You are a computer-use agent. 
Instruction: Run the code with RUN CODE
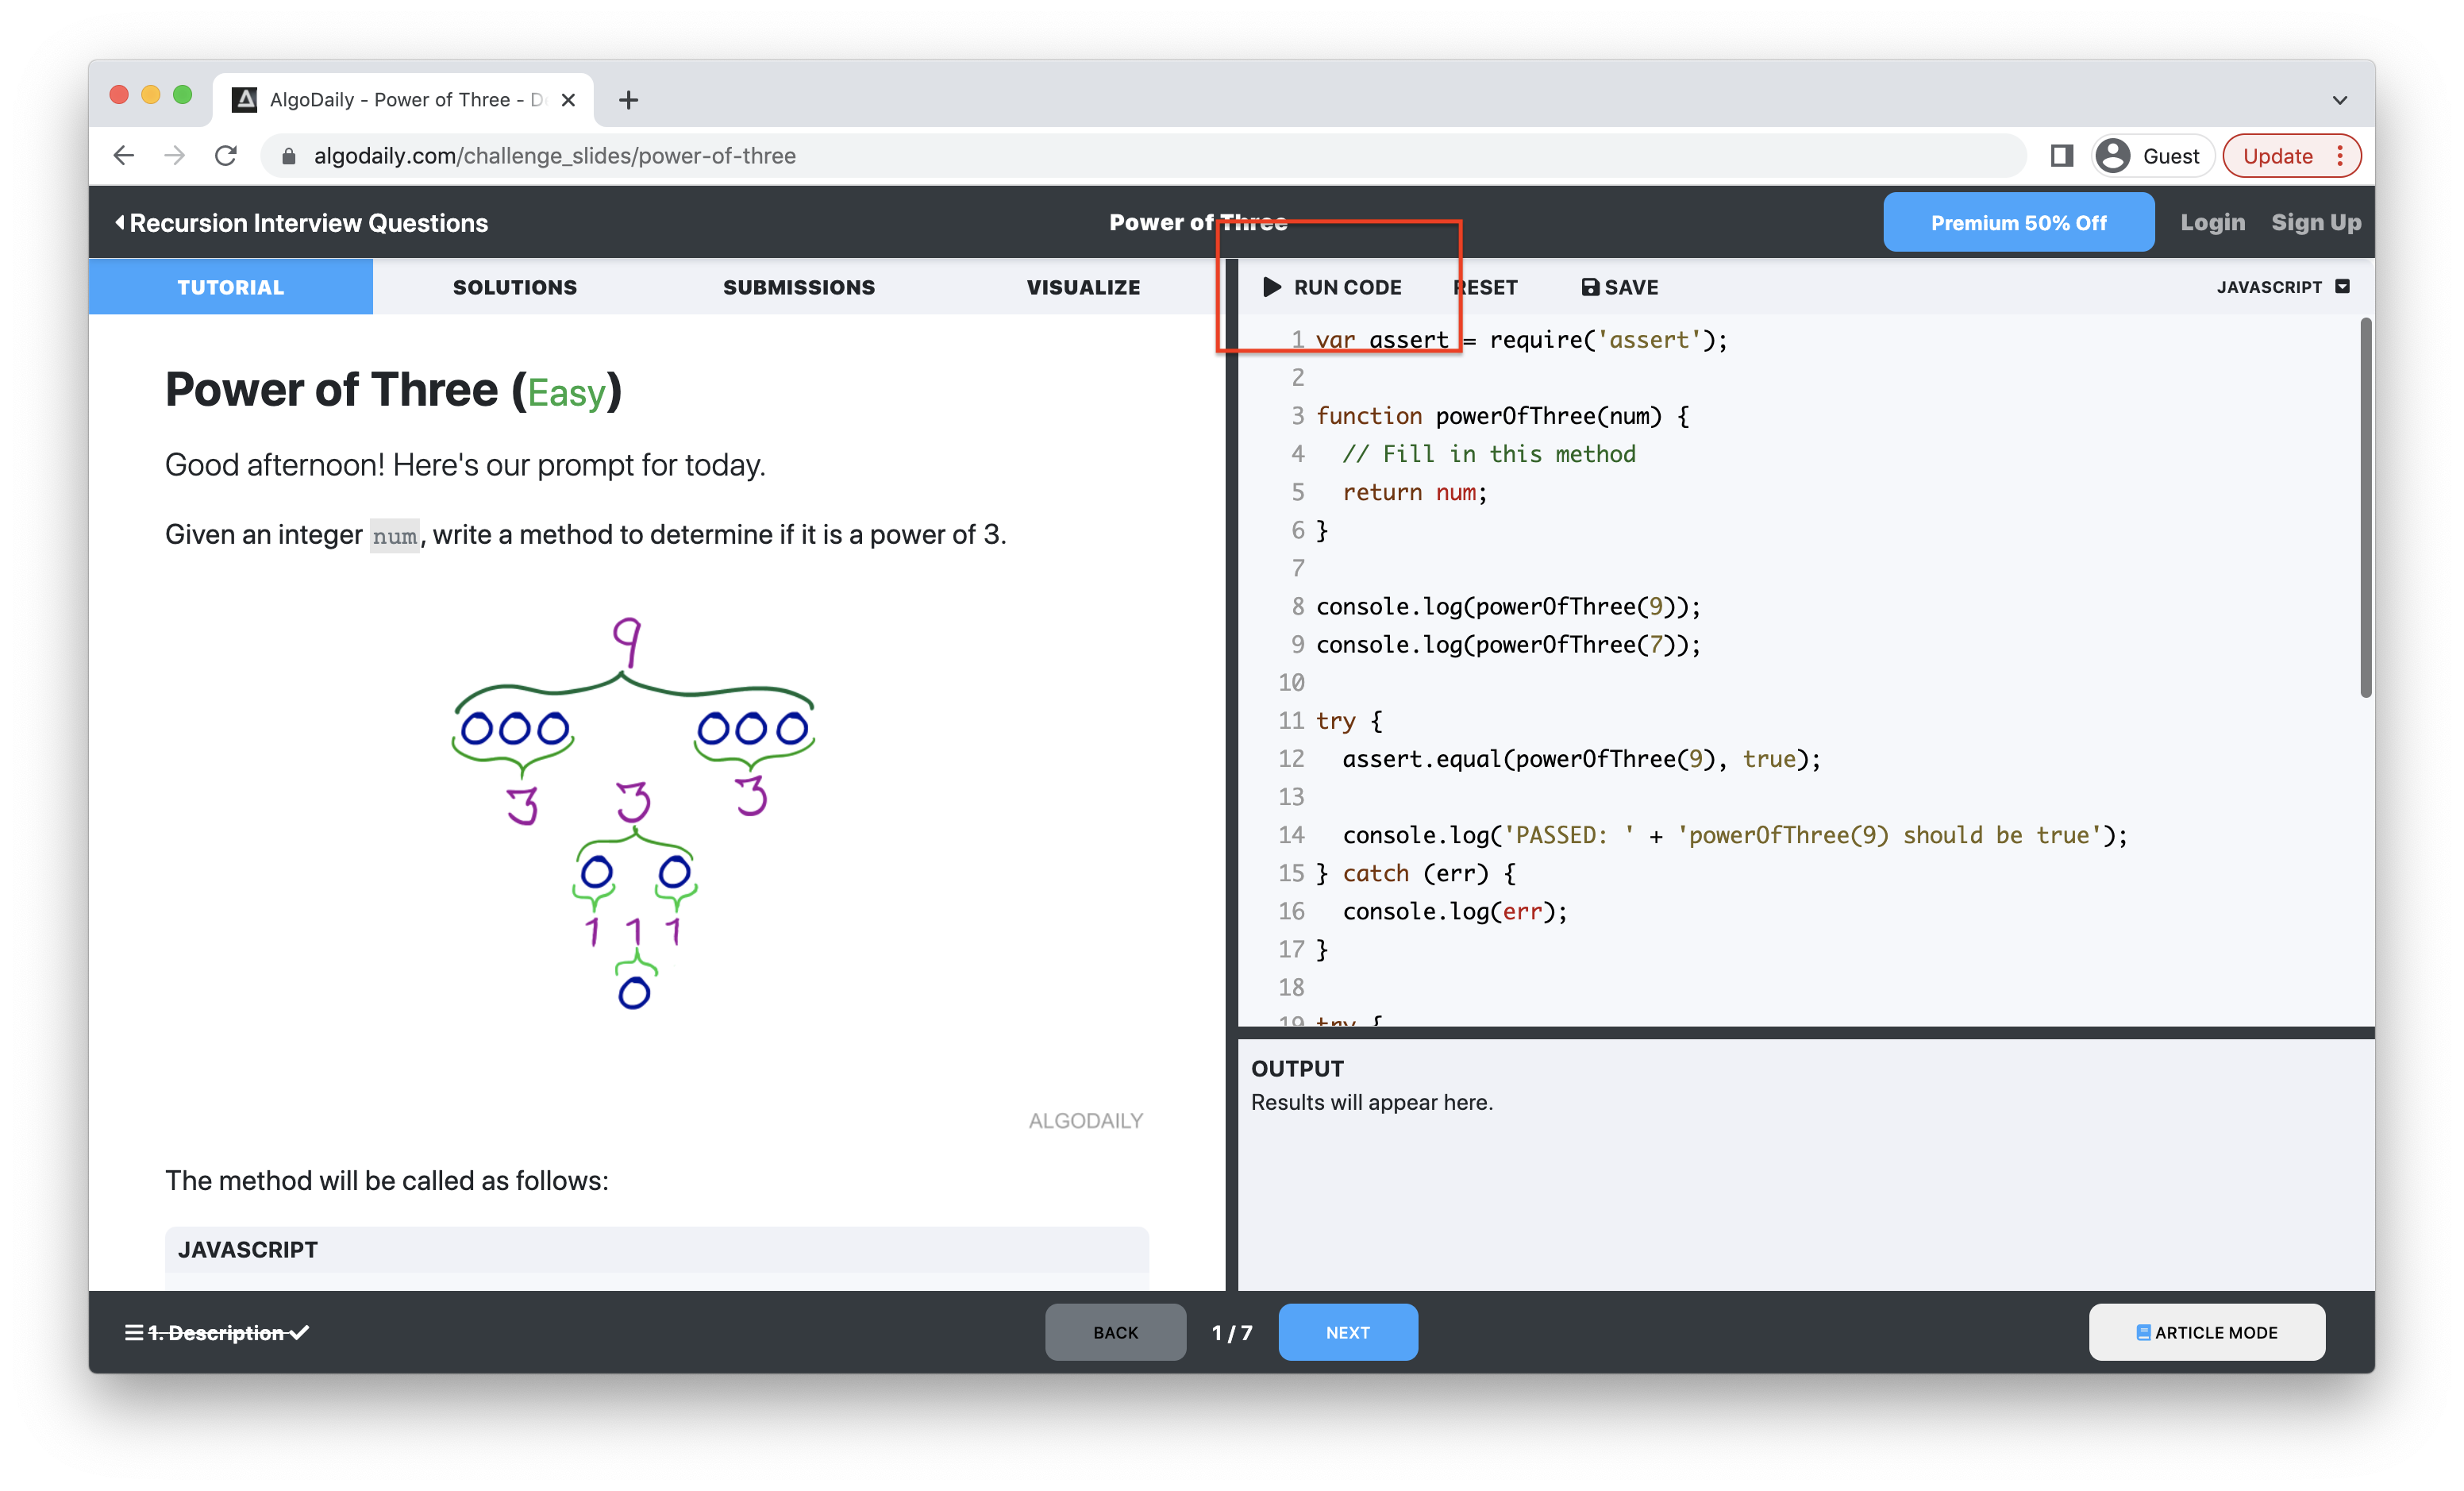coord(1332,287)
